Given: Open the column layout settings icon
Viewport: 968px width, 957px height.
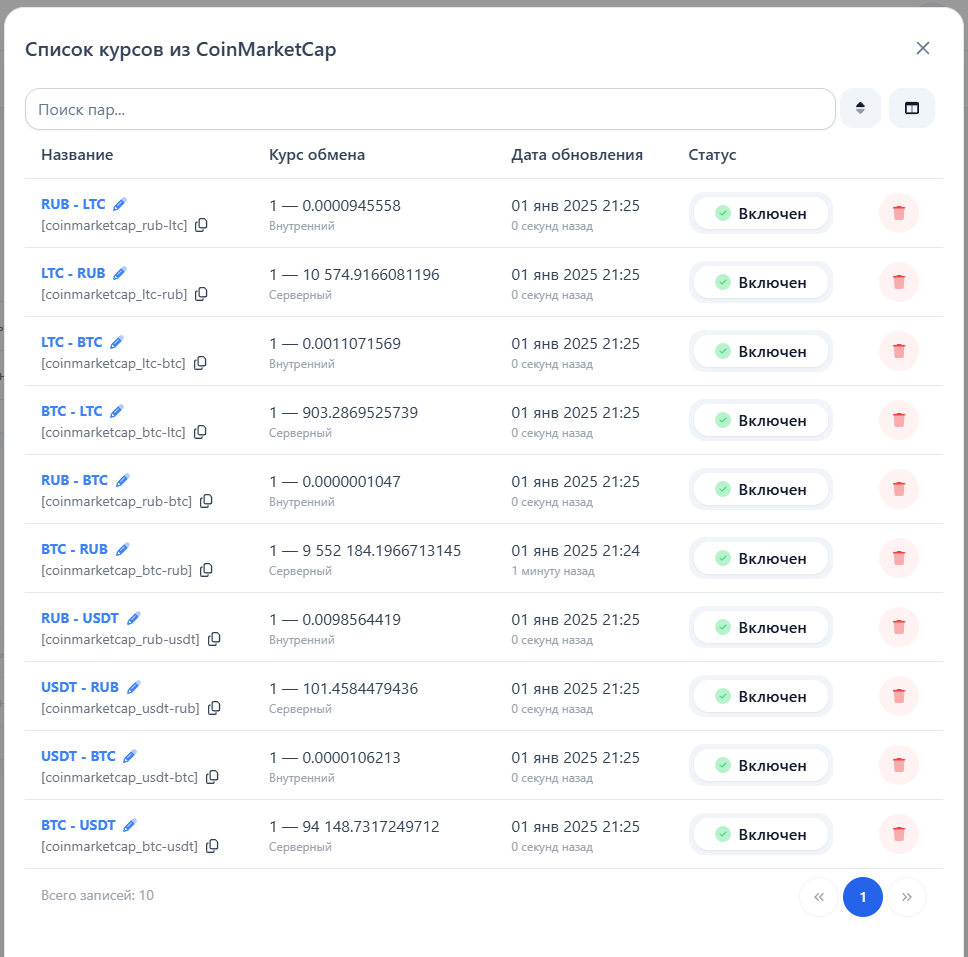Looking at the screenshot, I should (911, 108).
